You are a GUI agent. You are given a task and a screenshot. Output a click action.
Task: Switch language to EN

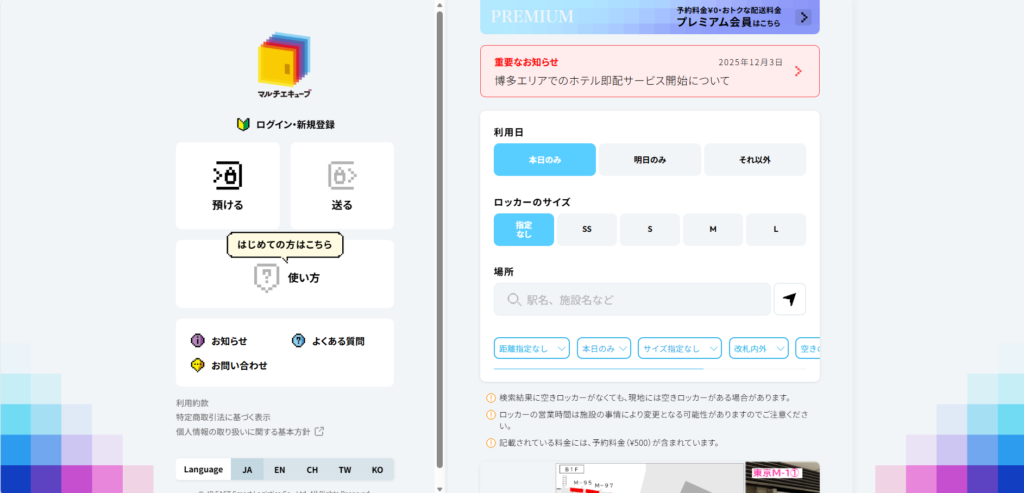click(x=280, y=469)
